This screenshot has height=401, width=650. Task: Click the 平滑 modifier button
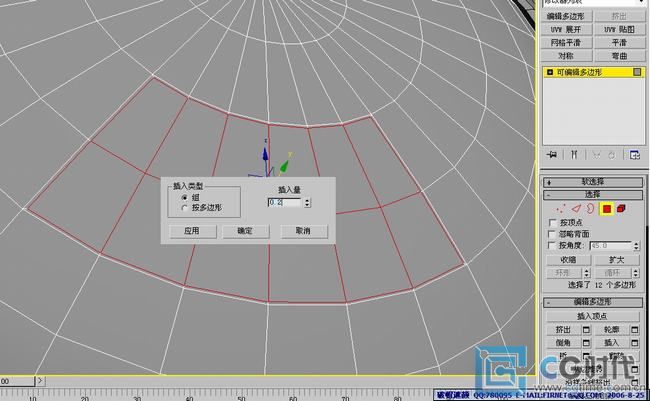click(619, 43)
